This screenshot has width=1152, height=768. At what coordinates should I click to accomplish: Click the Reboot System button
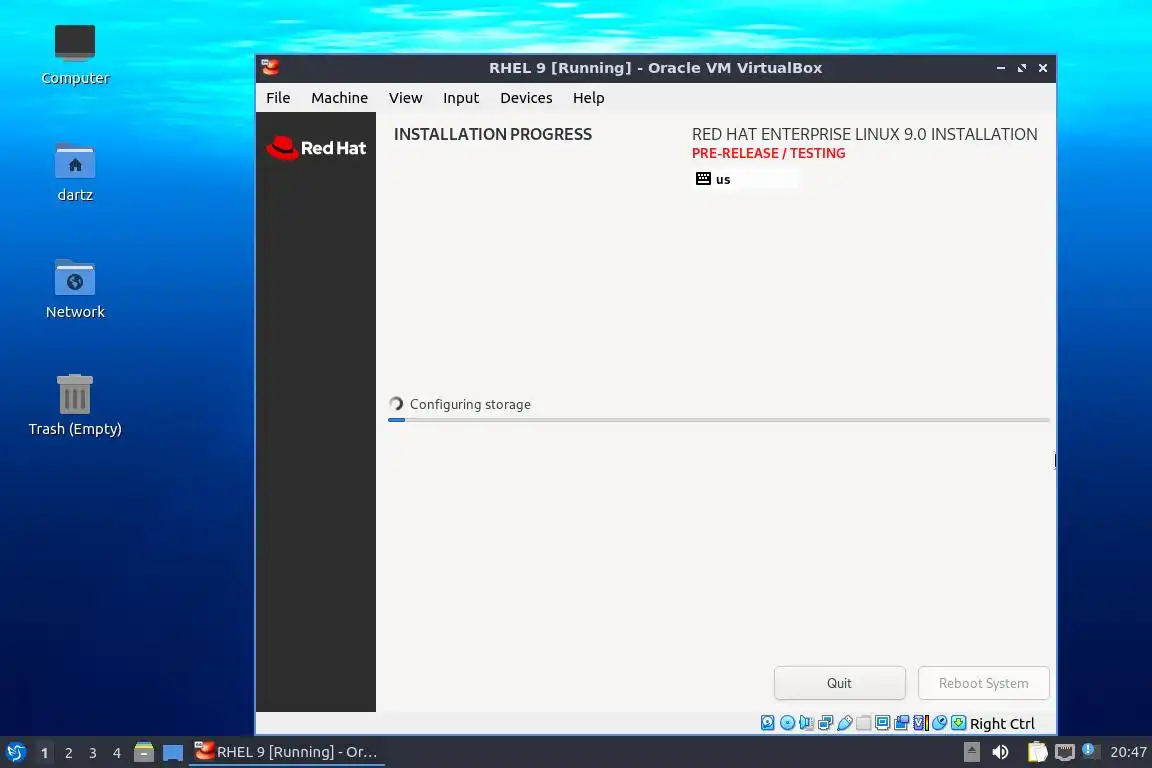tap(984, 683)
